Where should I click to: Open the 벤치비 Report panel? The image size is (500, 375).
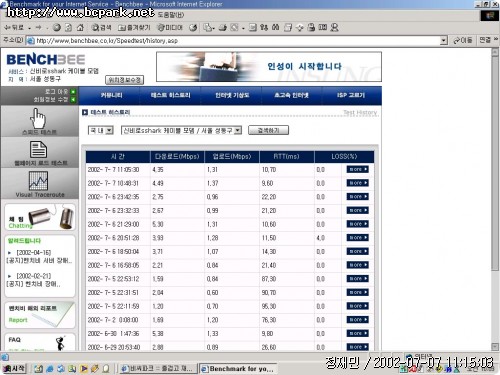(x=40, y=315)
